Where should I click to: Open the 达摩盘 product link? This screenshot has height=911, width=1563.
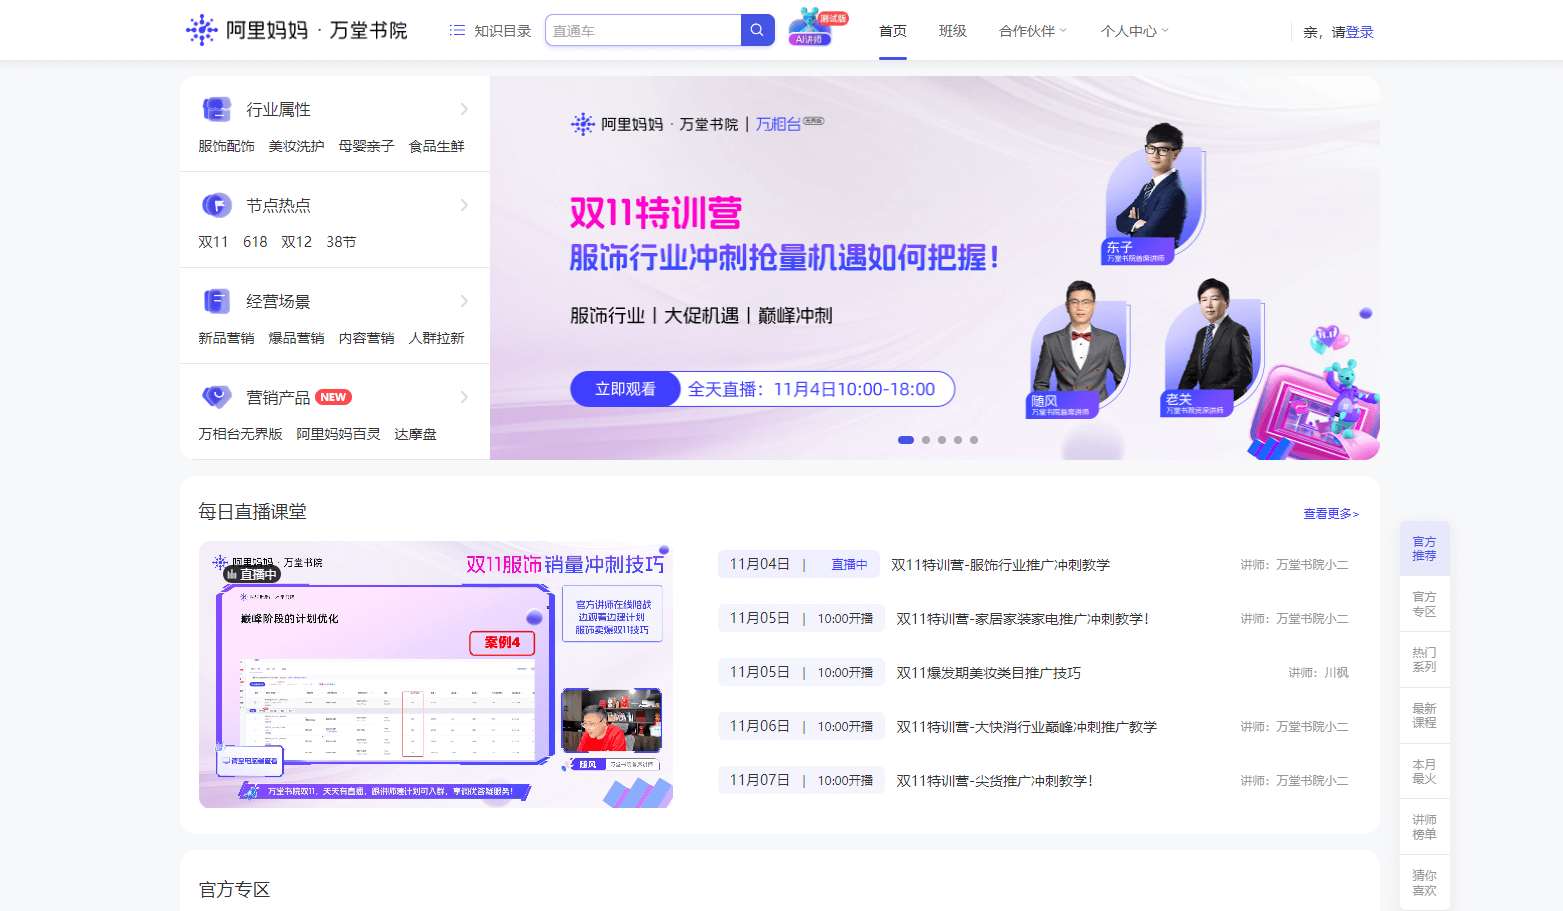click(415, 434)
